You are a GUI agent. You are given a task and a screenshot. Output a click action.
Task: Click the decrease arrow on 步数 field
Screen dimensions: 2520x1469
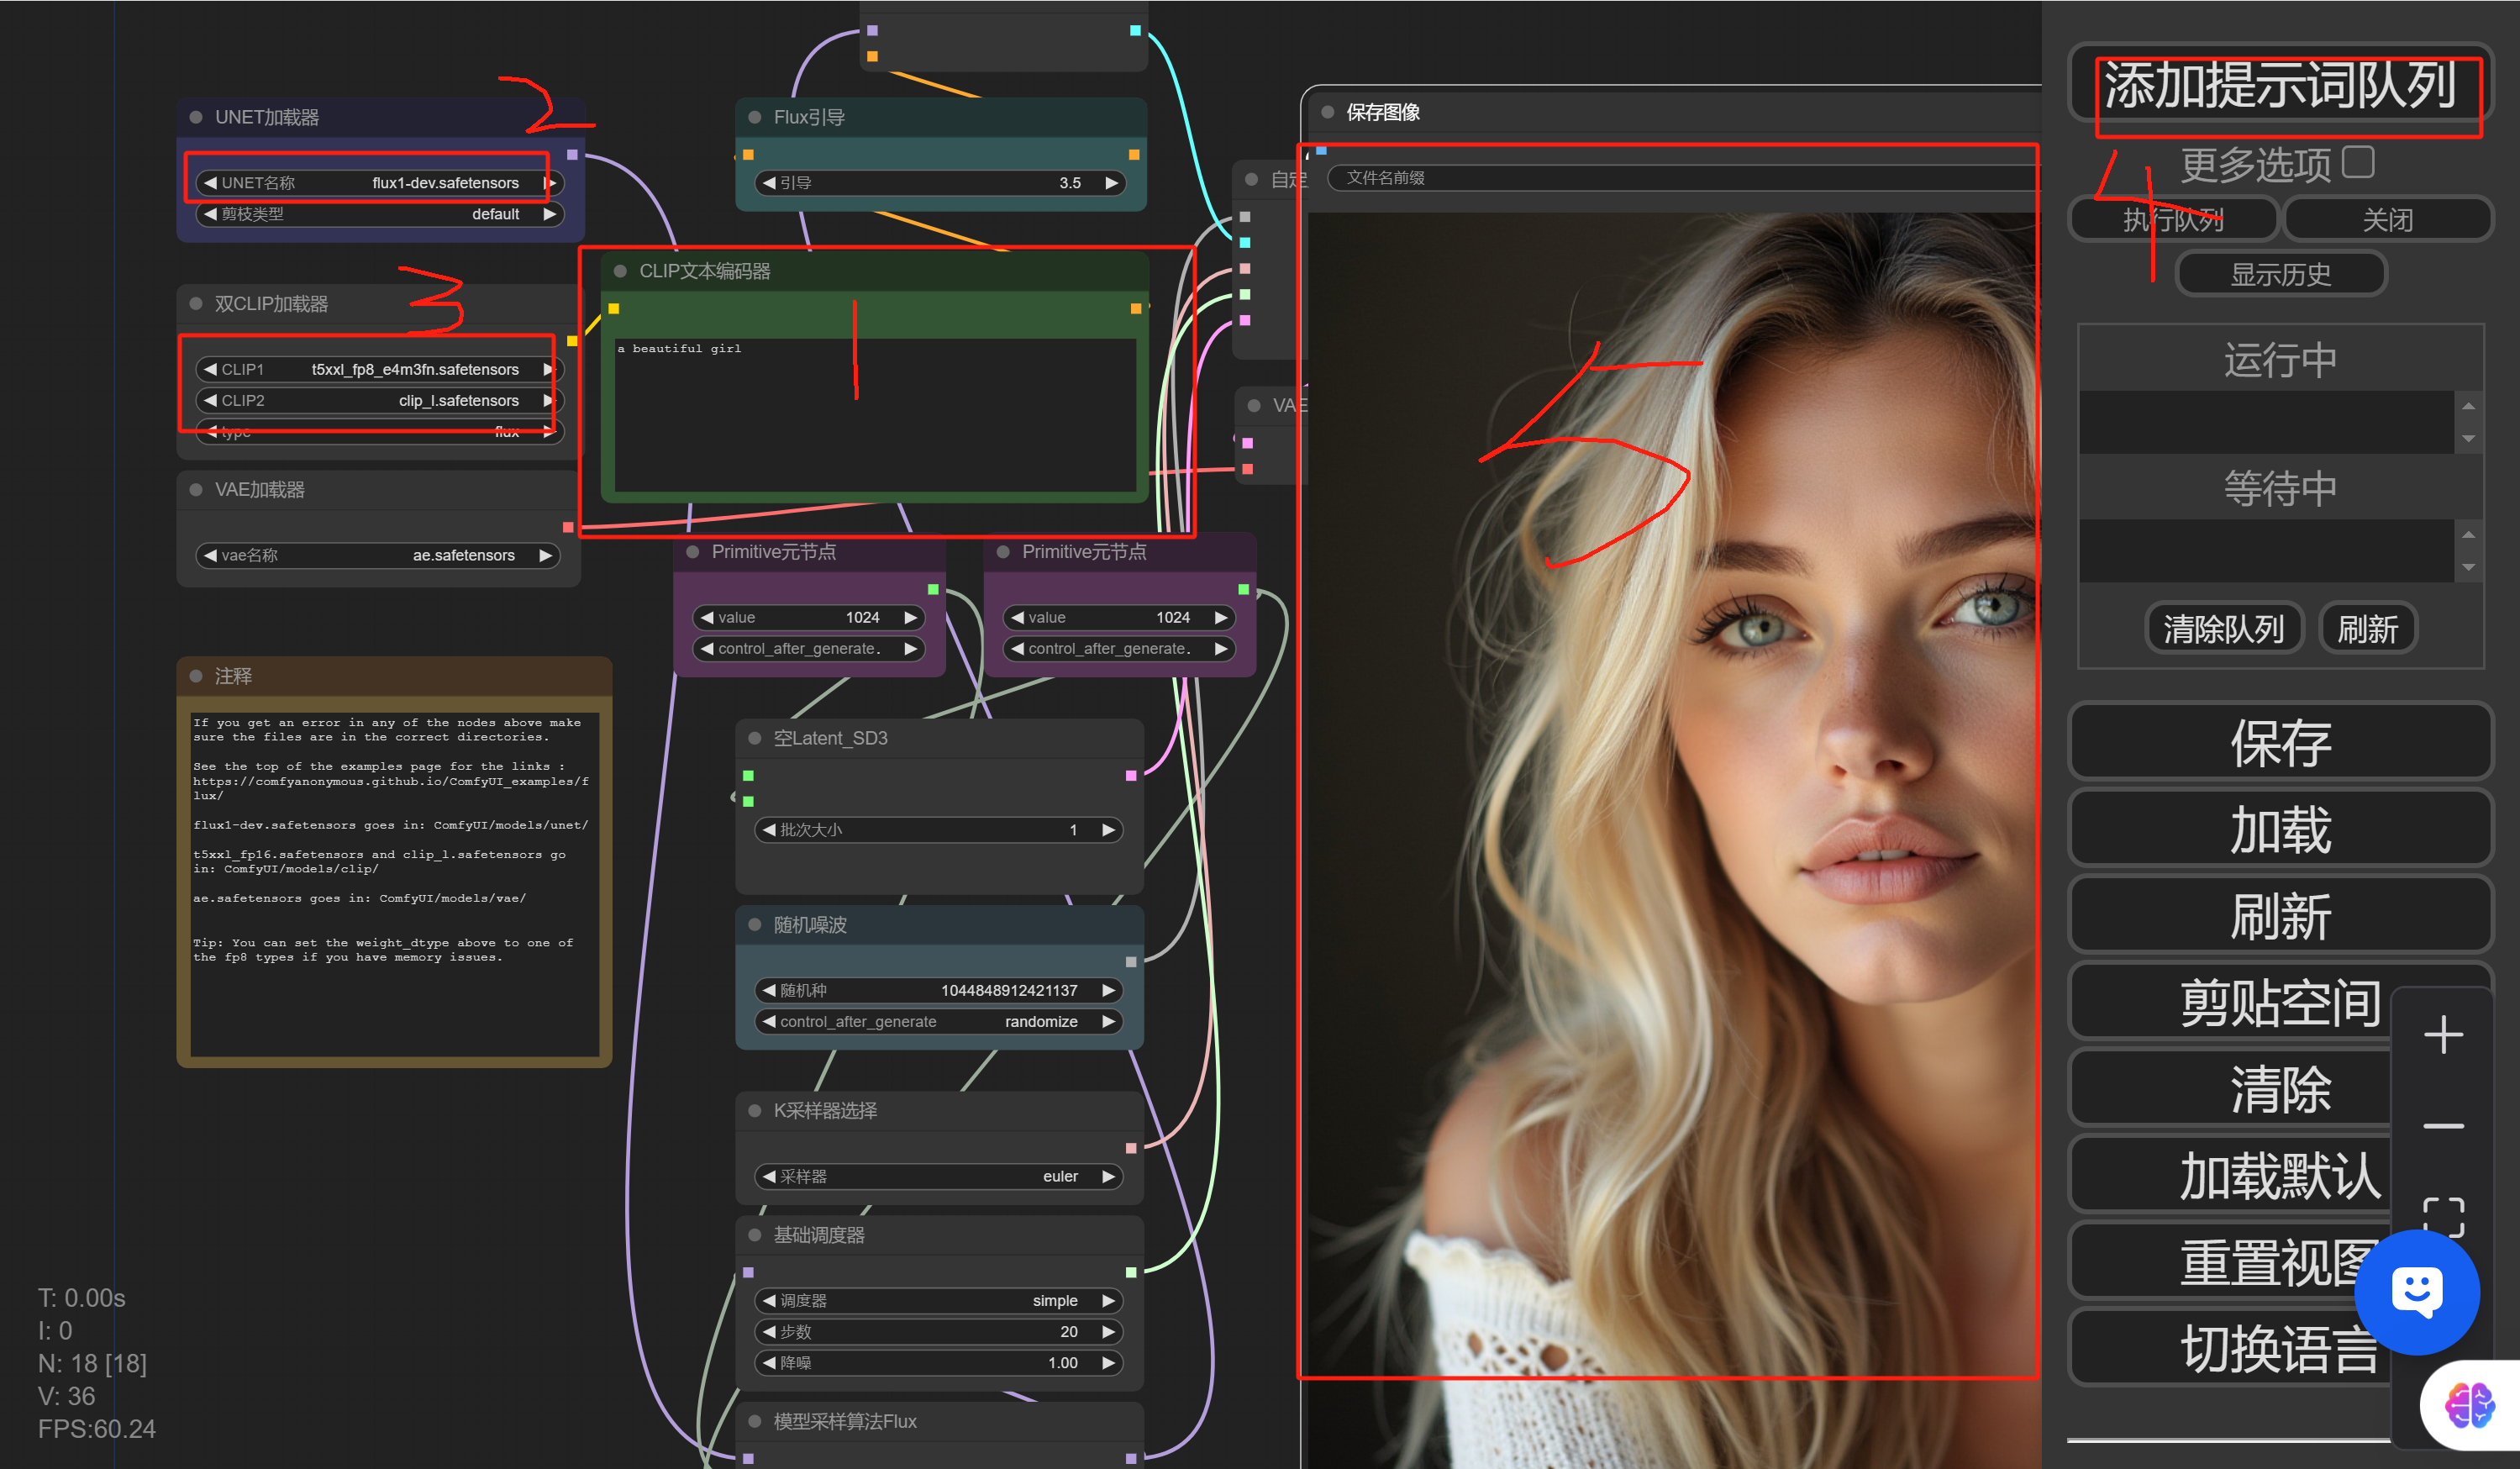click(x=769, y=1332)
